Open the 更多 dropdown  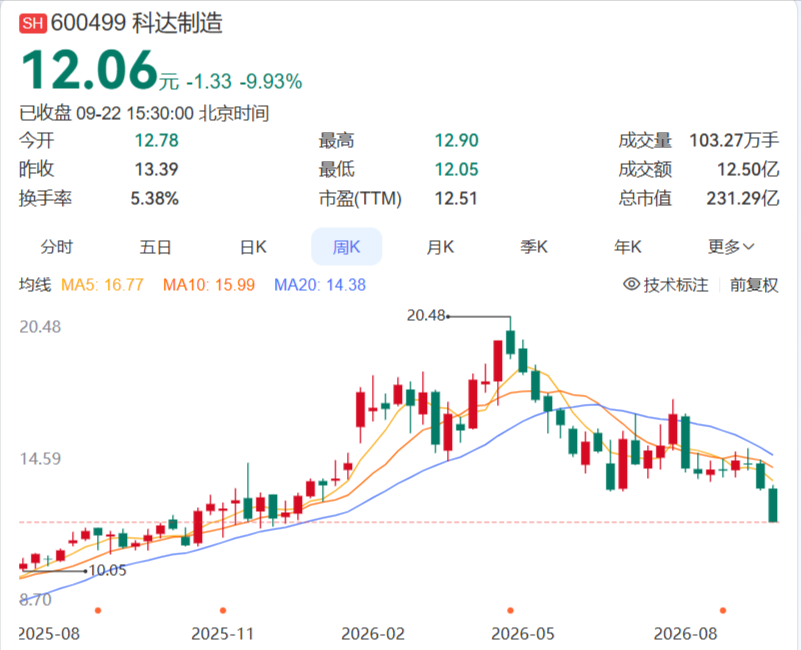pyautogui.click(x=731, y=247)
